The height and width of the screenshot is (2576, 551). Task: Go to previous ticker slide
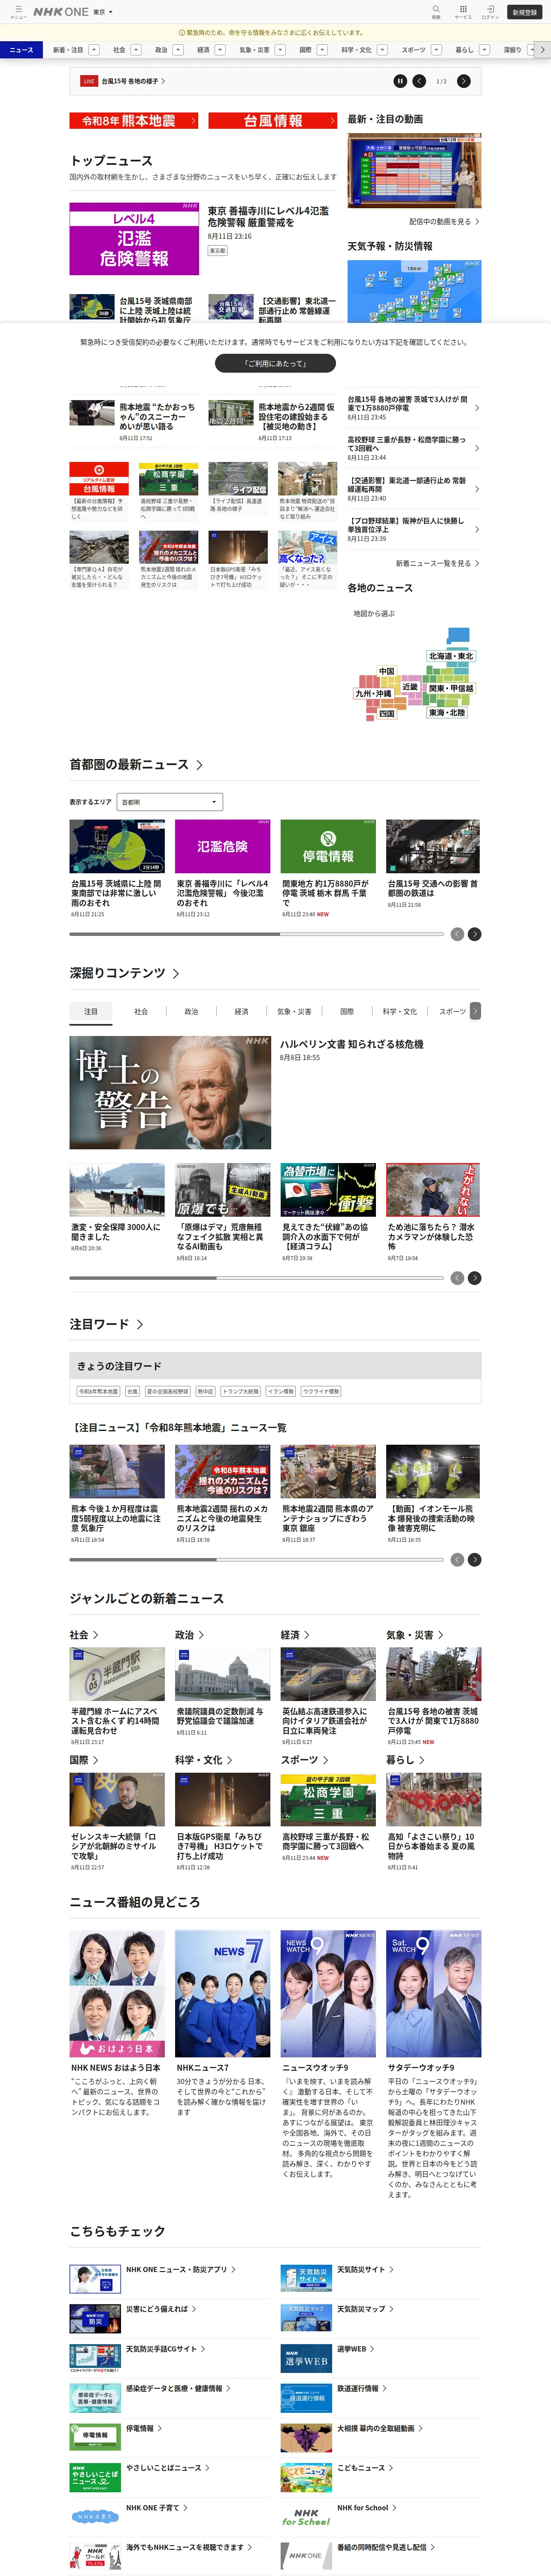tap(419, 81)
